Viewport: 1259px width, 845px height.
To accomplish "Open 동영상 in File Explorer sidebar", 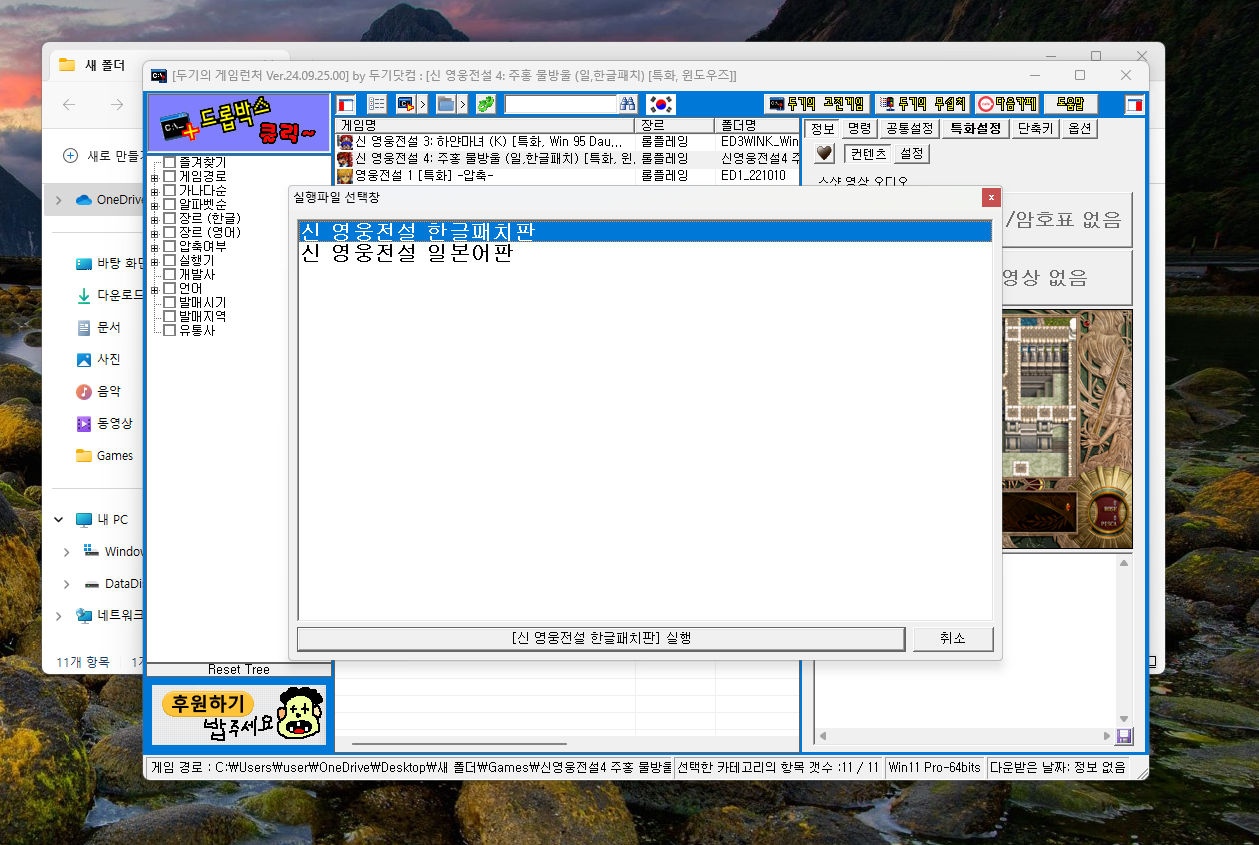I will point(105,423).
